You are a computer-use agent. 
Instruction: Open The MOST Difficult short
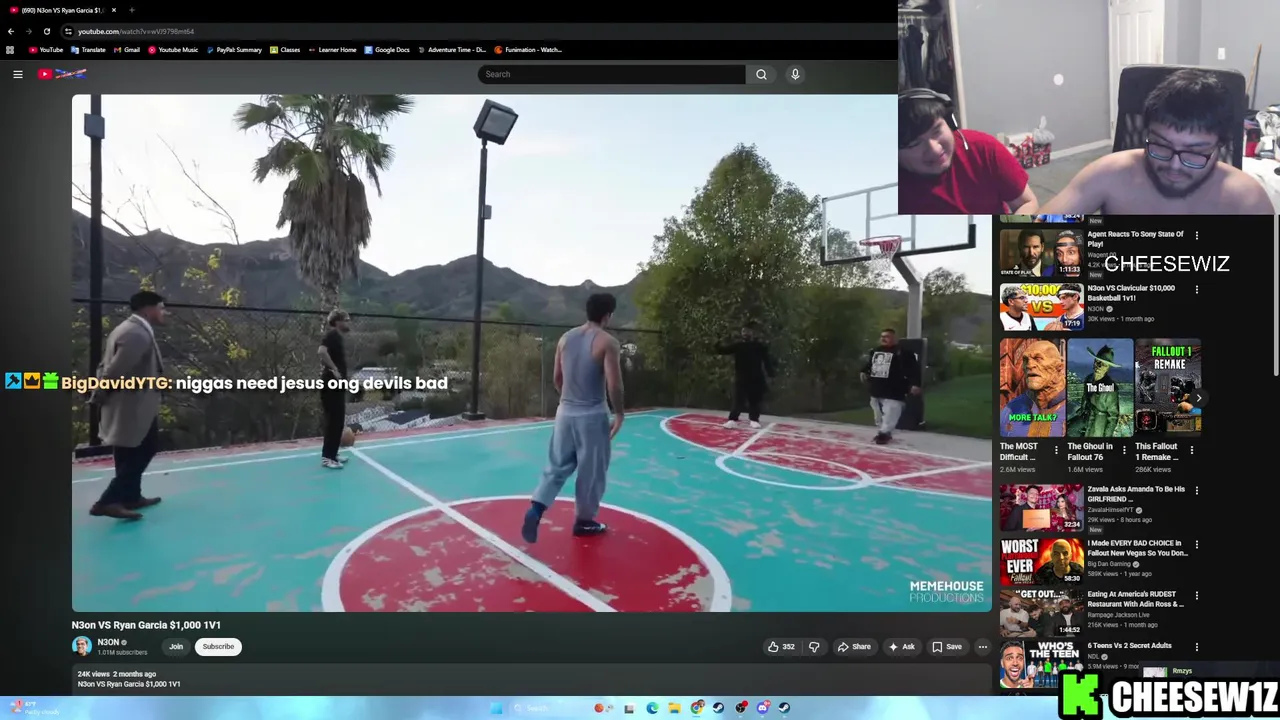pyautogui.click(x=1032, y=388)
